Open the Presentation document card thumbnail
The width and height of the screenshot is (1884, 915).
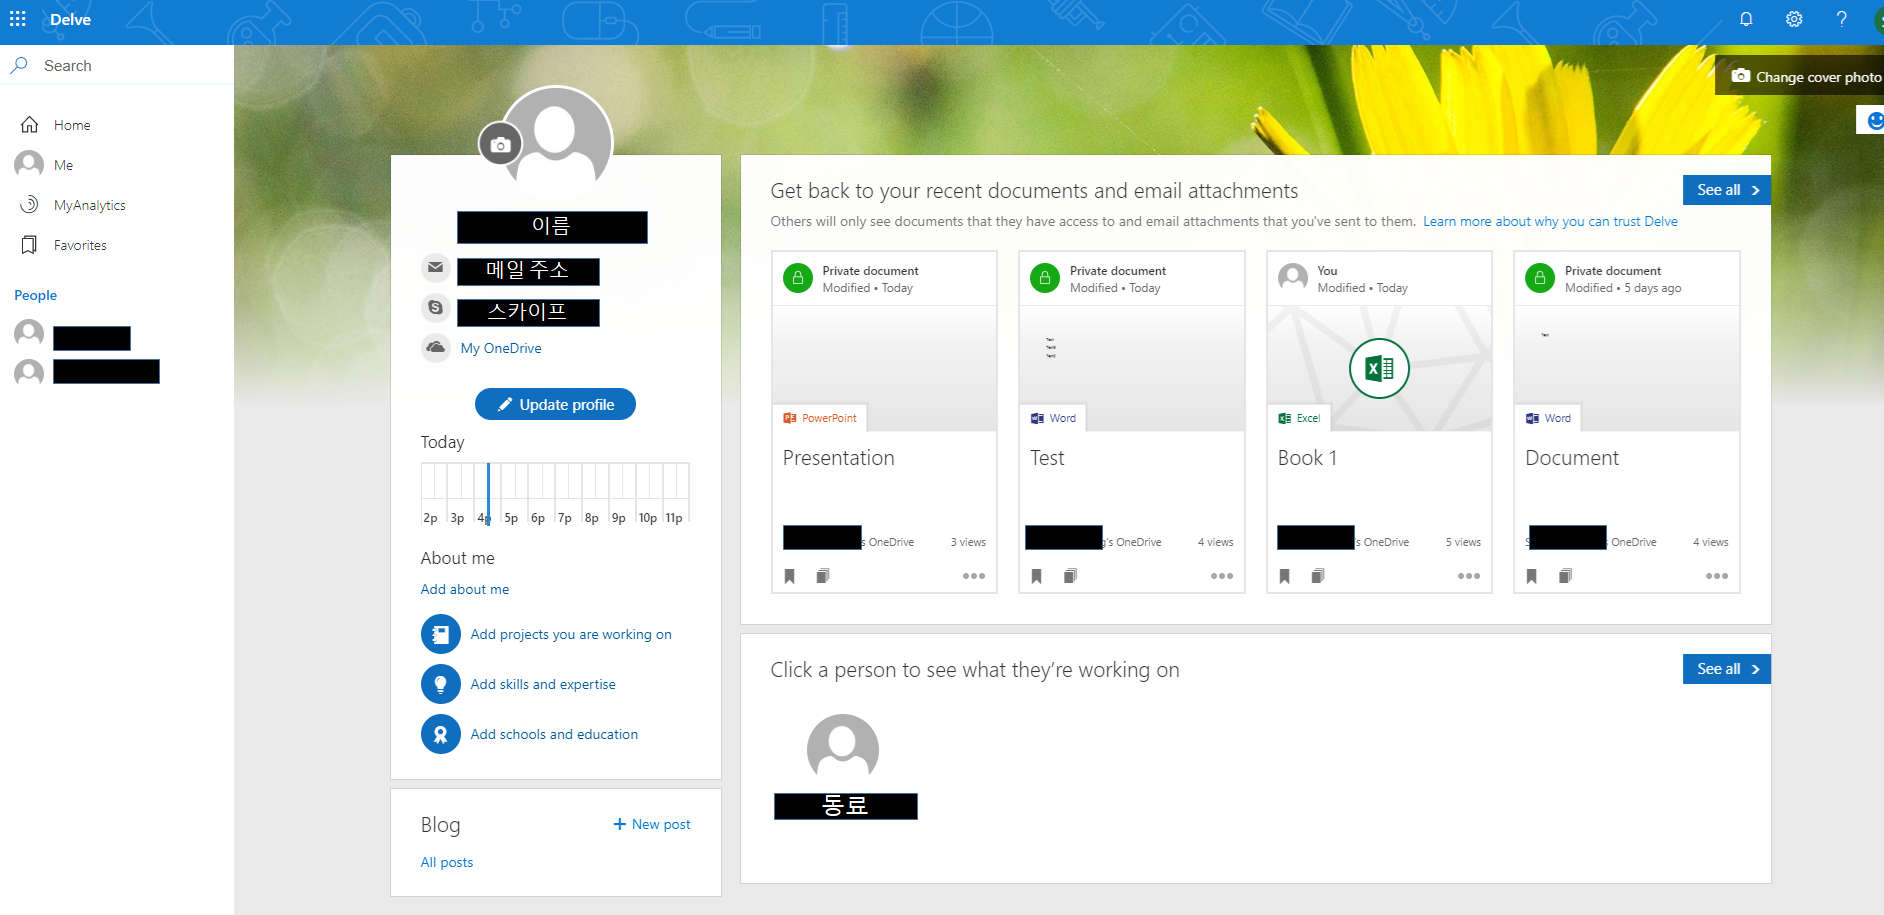click(x=884, y=368)
